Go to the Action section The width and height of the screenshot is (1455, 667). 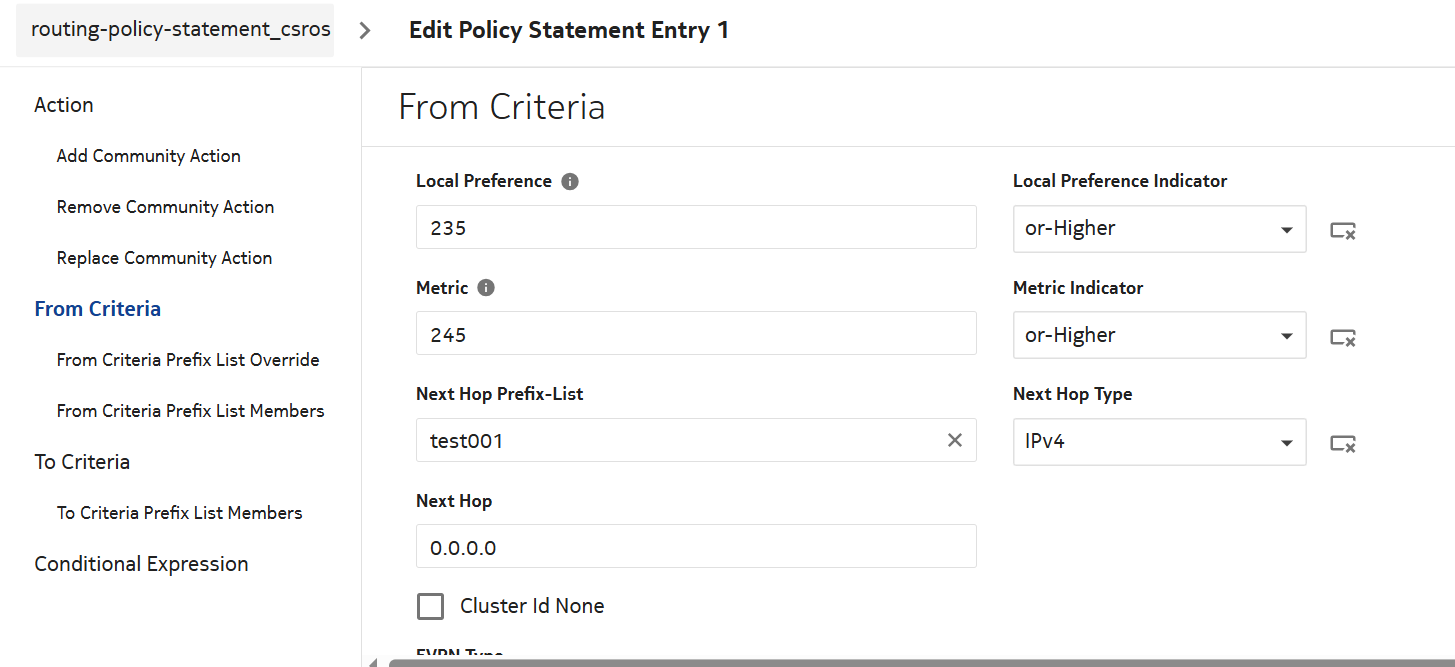click(x=64, y=105)
